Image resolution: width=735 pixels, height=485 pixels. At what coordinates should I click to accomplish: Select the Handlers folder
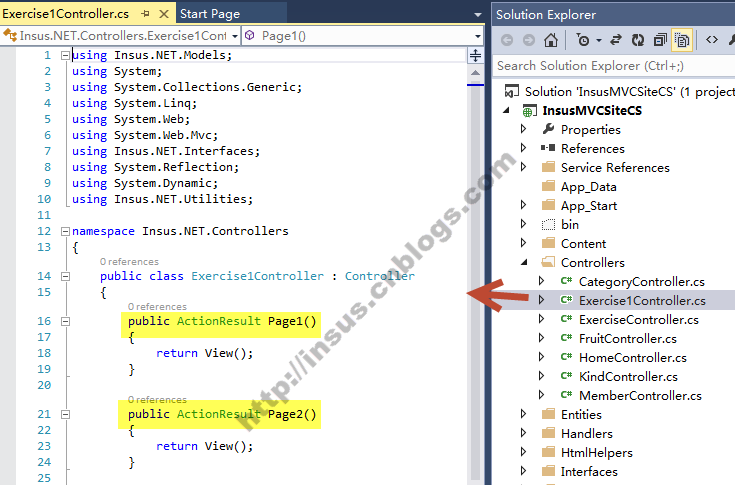(x=586, y=433)
